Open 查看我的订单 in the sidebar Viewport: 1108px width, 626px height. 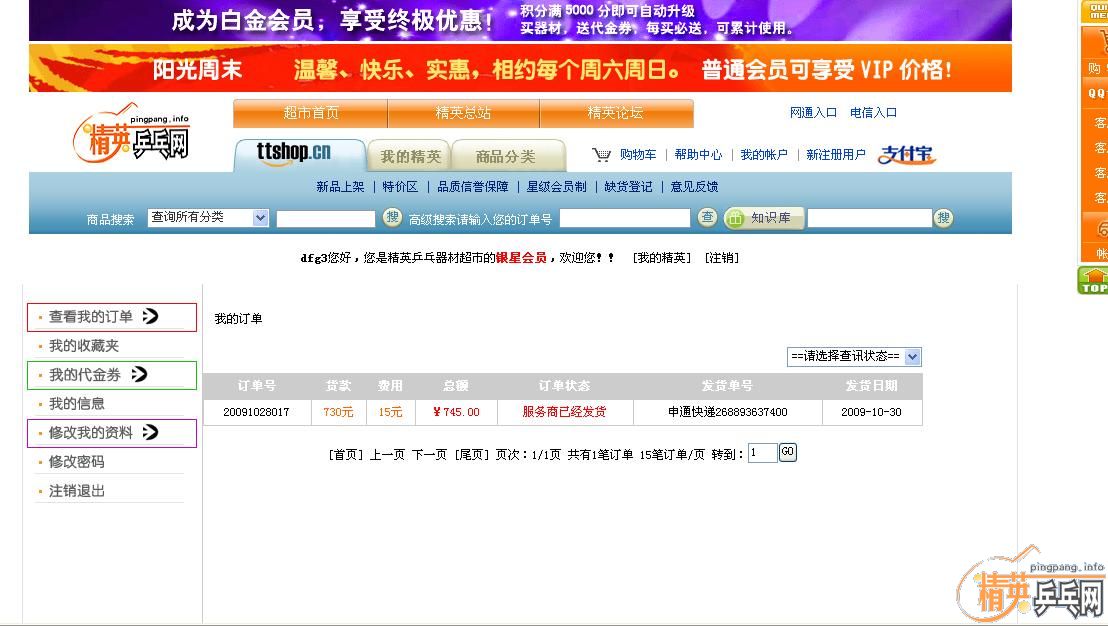(x=91, y=317)
